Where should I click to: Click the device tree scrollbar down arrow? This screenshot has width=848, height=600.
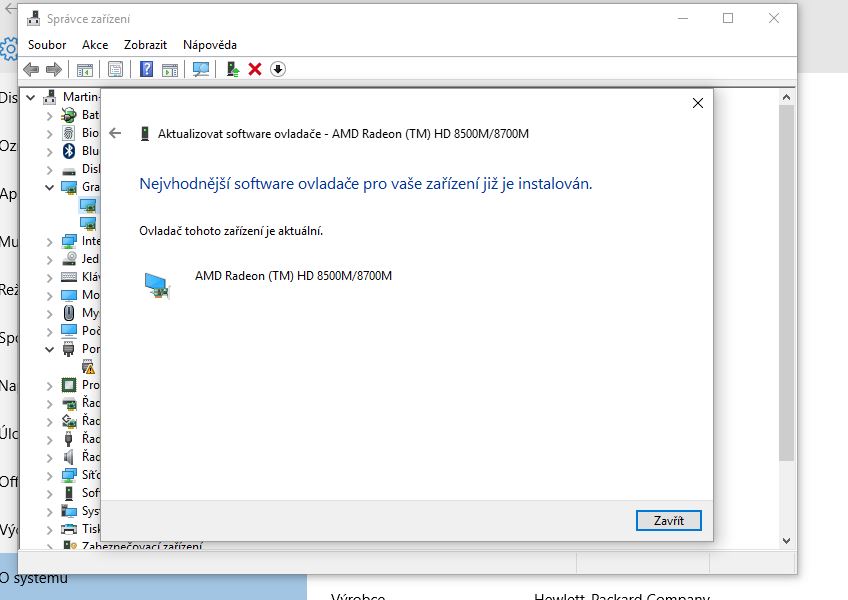coord(786,540)
